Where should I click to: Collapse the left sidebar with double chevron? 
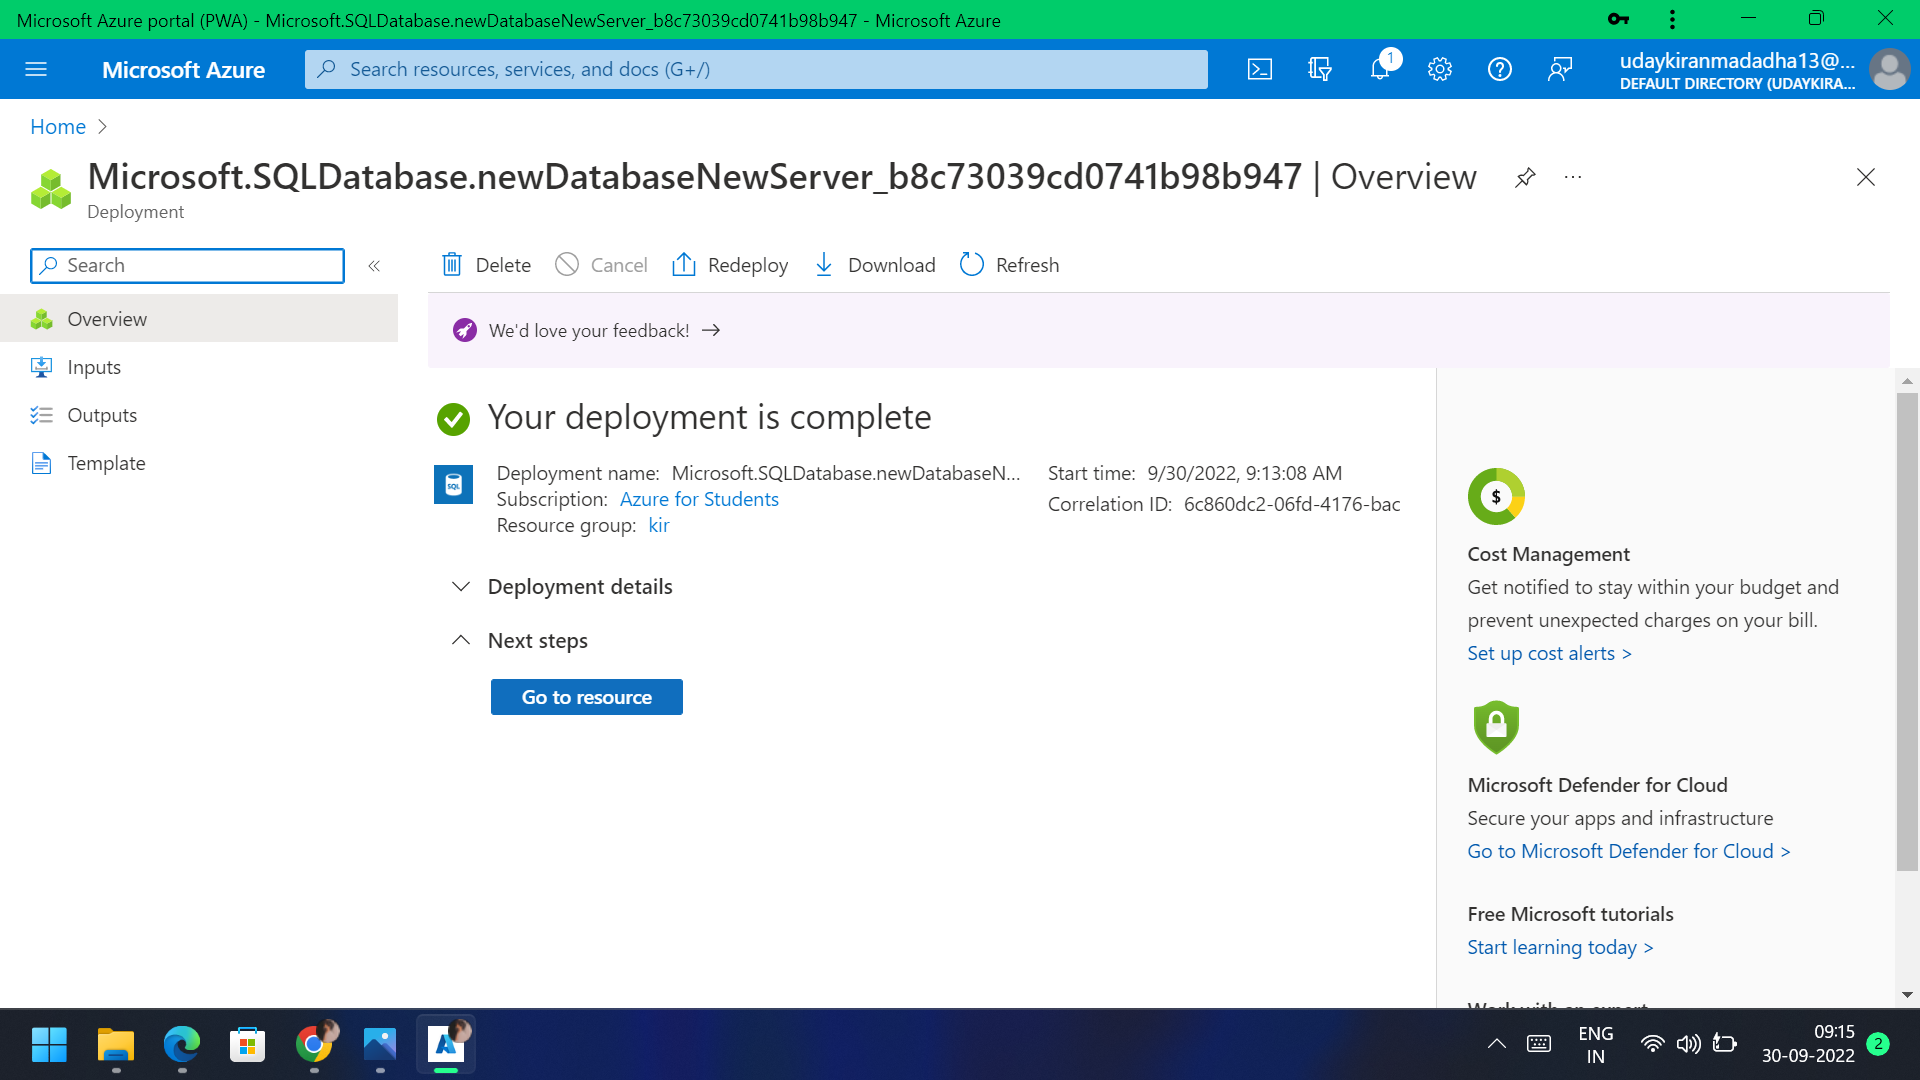(x=375, y=266)
